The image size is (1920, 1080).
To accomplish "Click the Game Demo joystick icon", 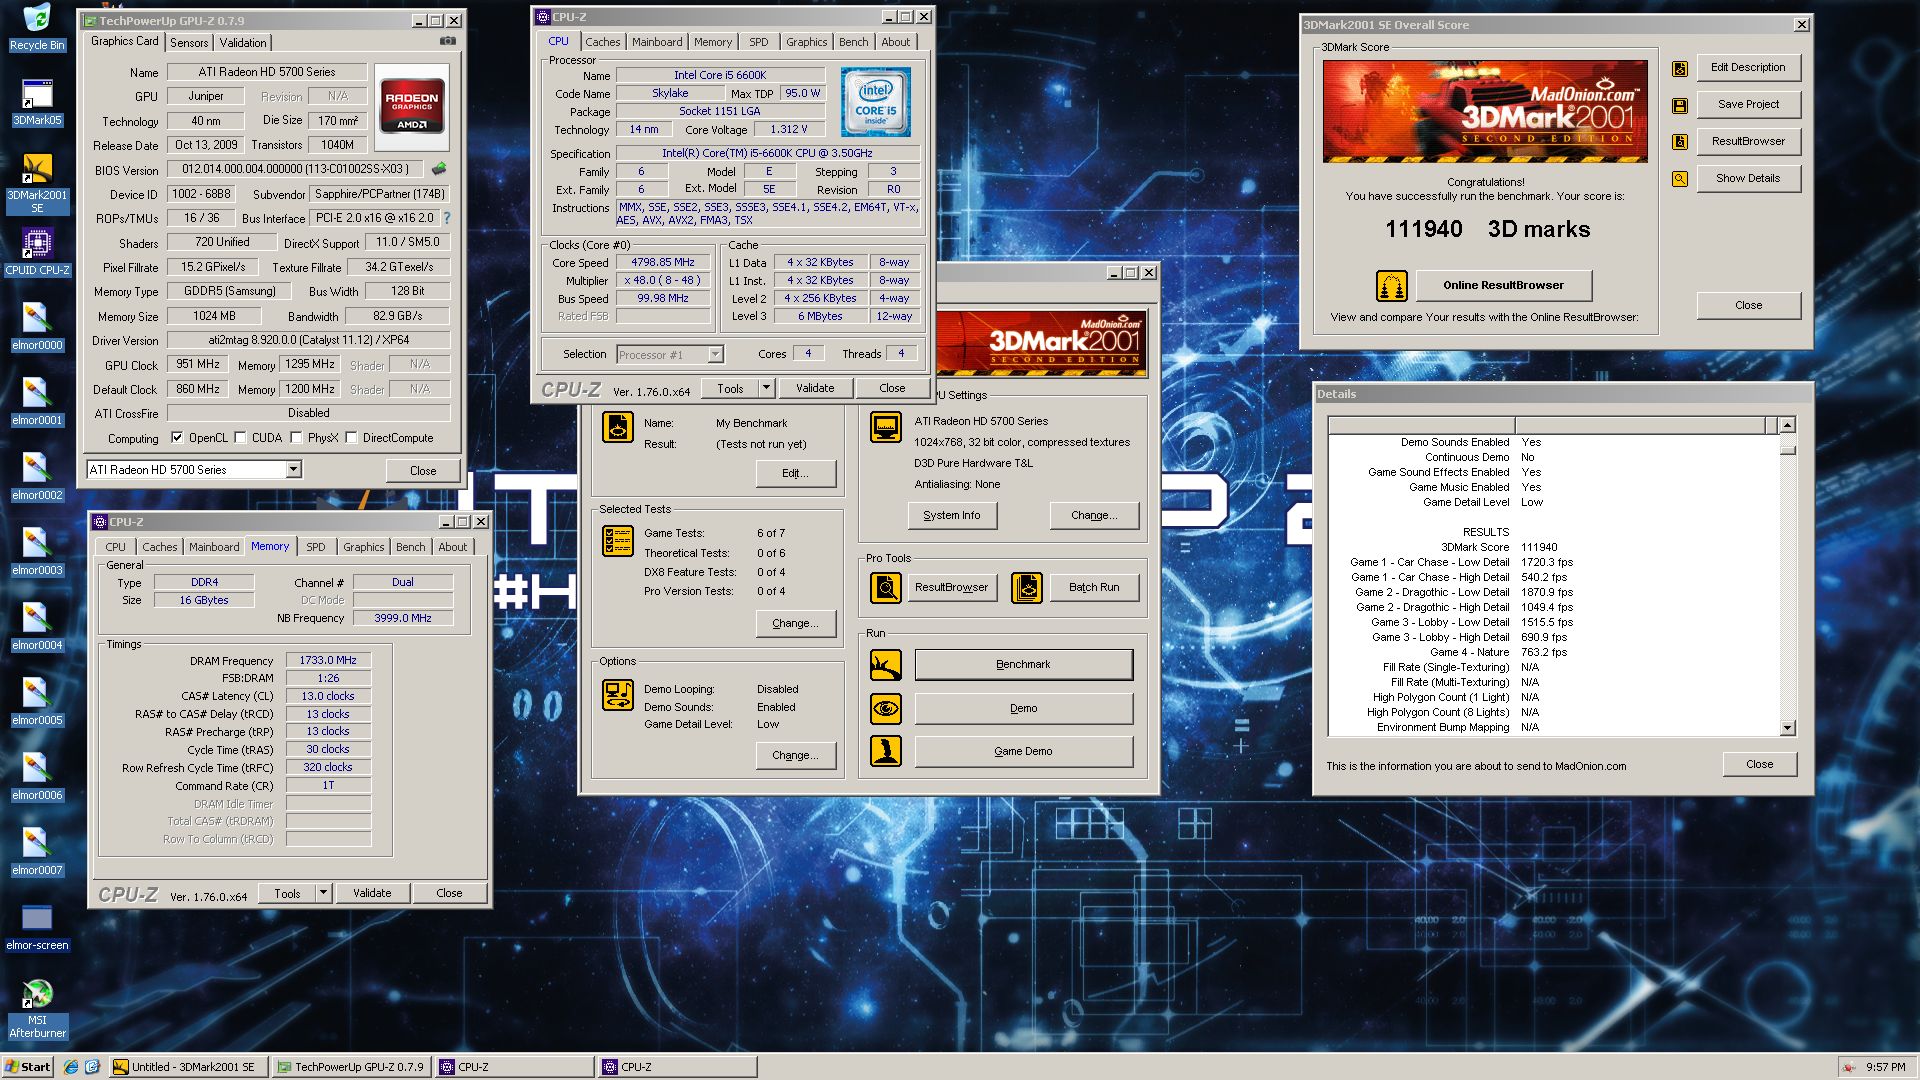I will pyautogui.click(x=886, y=751).
